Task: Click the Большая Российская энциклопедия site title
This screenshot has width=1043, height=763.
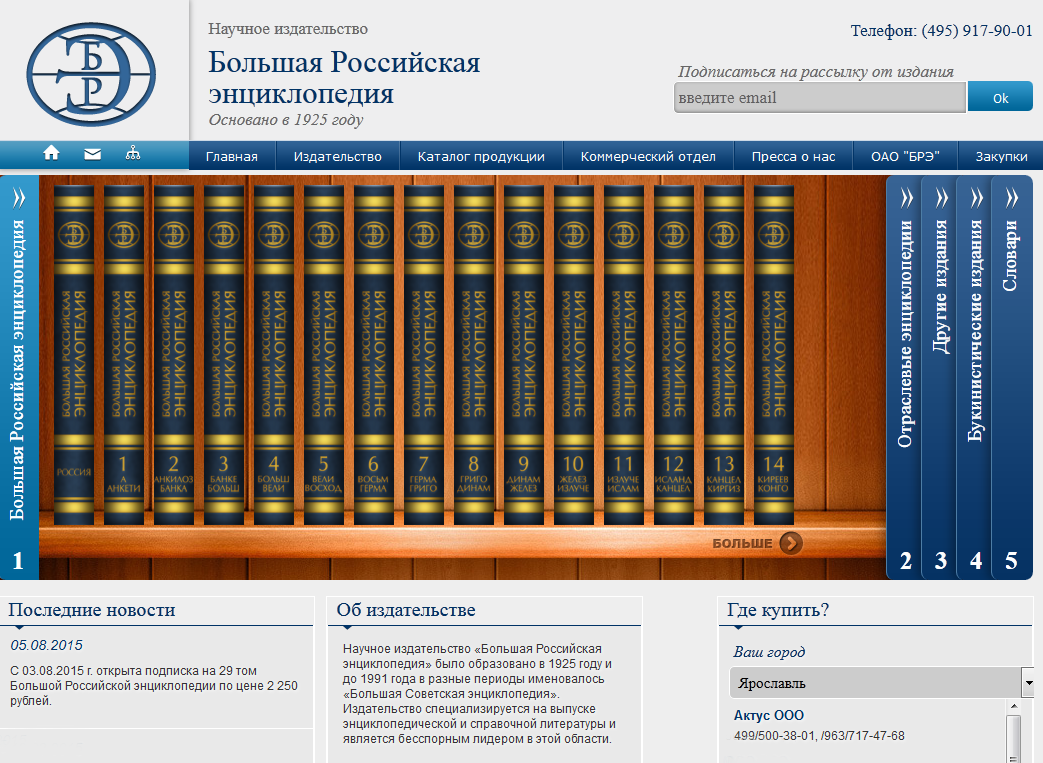Action: pos(344,78)
